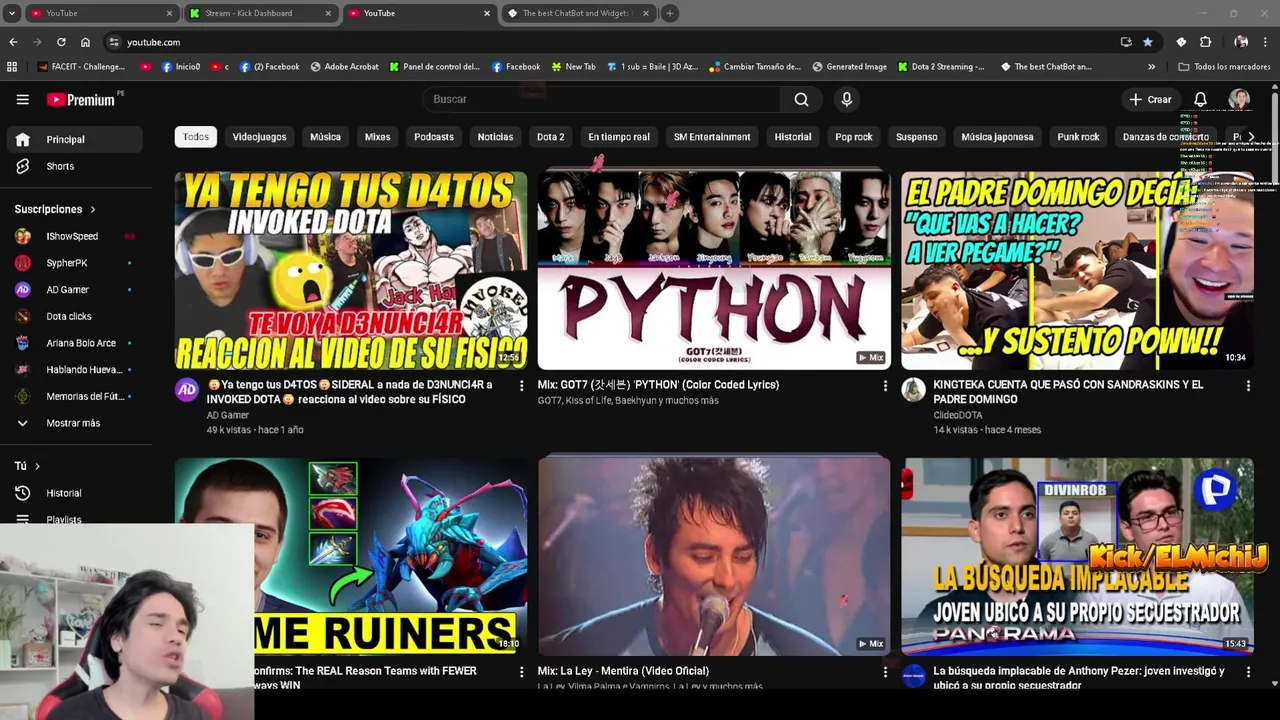Click the YouTube Premium logo
Screen dimensions: 1280x720
point(81,99)
